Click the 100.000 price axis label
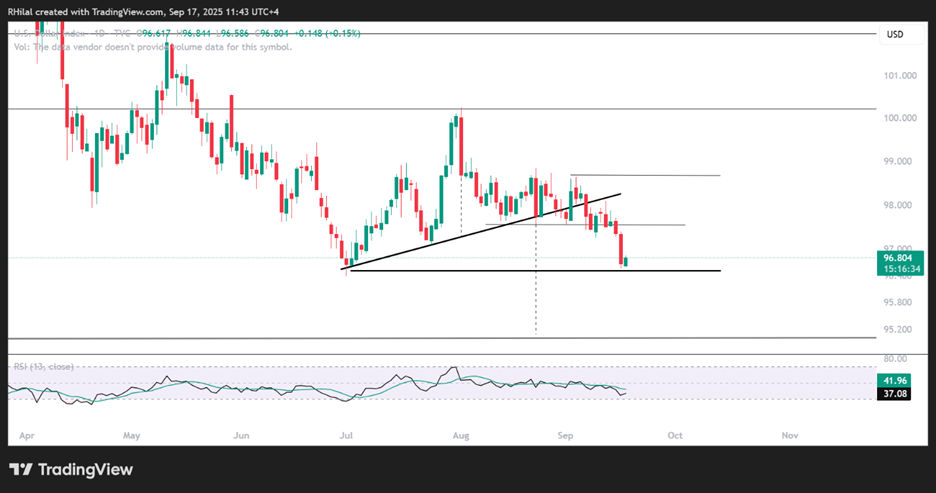Image resolution: width=936 pixels, height=493 pixels. coord(900,118)
